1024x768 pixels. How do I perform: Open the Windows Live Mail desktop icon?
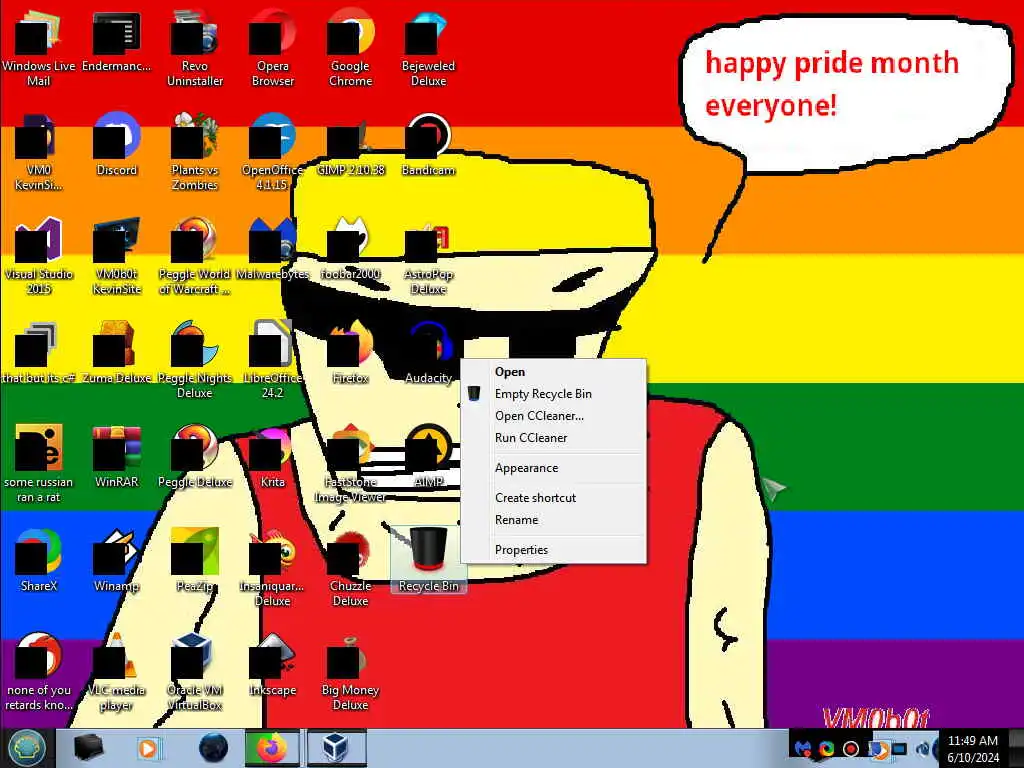tap(38, 48)
